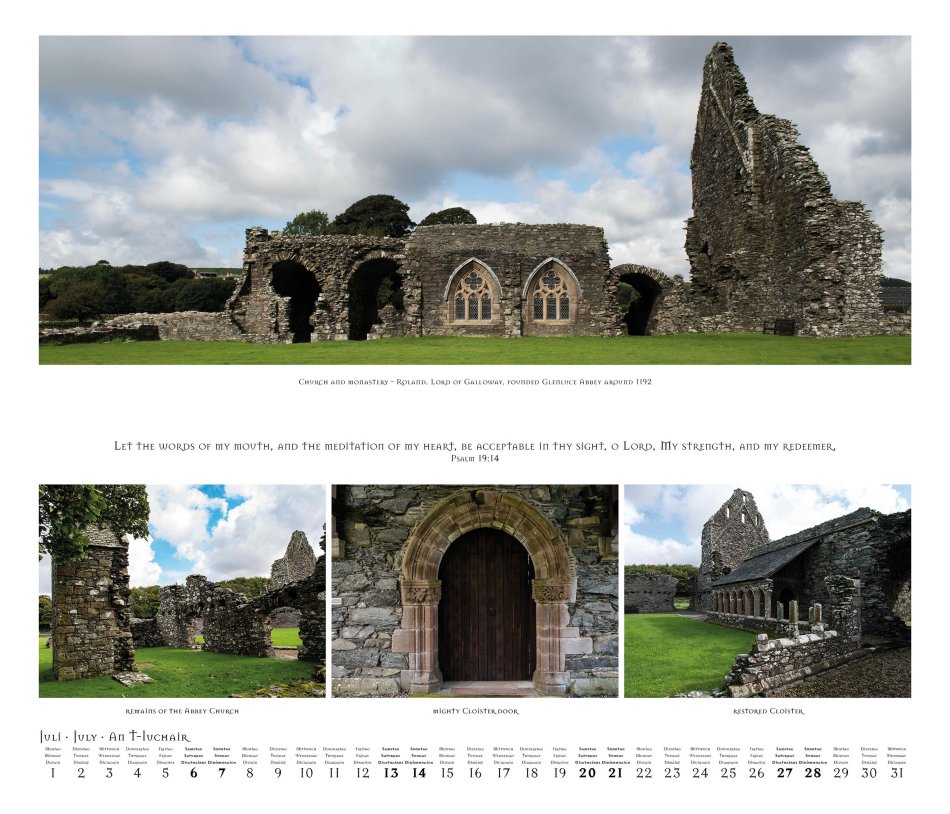Viewport: 950px width, 814px height.
Task: Click the 'Let the words of my mouth' verse
Action: coord(474,445)
